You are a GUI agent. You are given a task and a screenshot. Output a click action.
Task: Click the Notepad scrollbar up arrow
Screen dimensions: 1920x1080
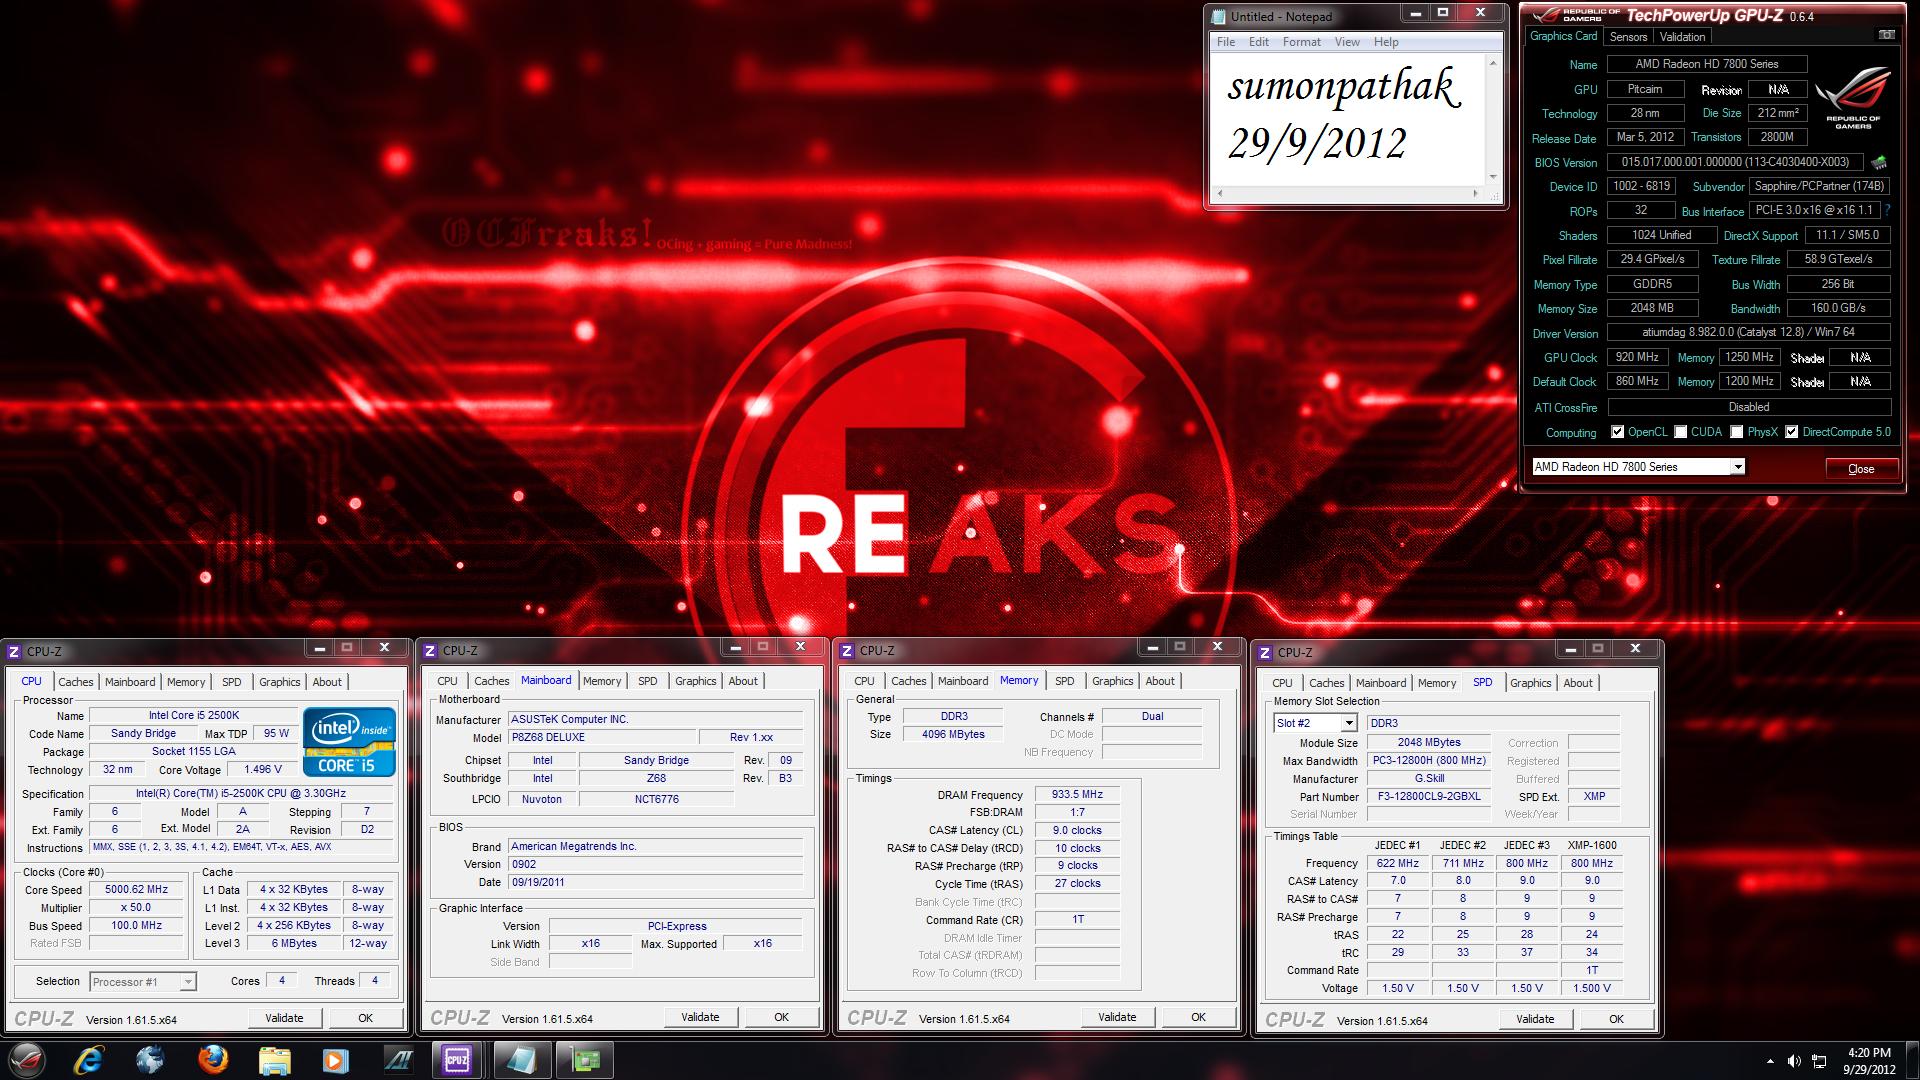pos(1493,63)
